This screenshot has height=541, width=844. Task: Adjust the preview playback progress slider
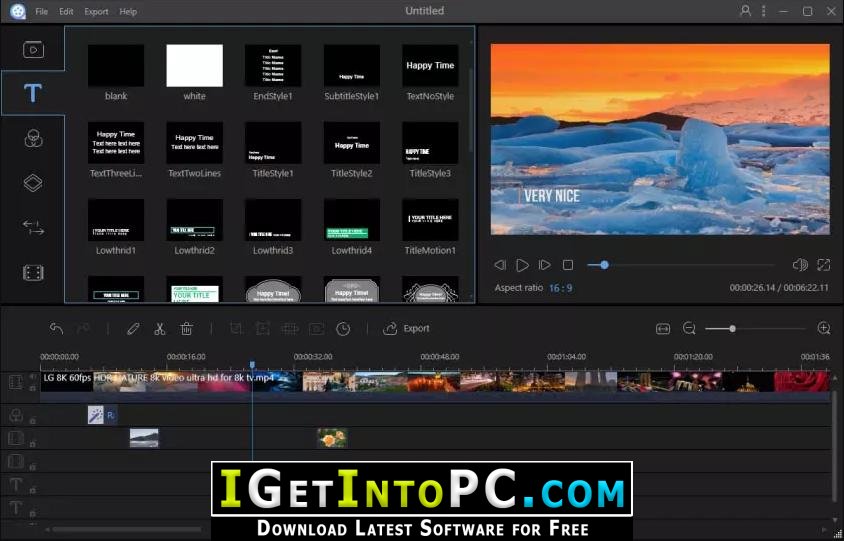pos(681,265)
